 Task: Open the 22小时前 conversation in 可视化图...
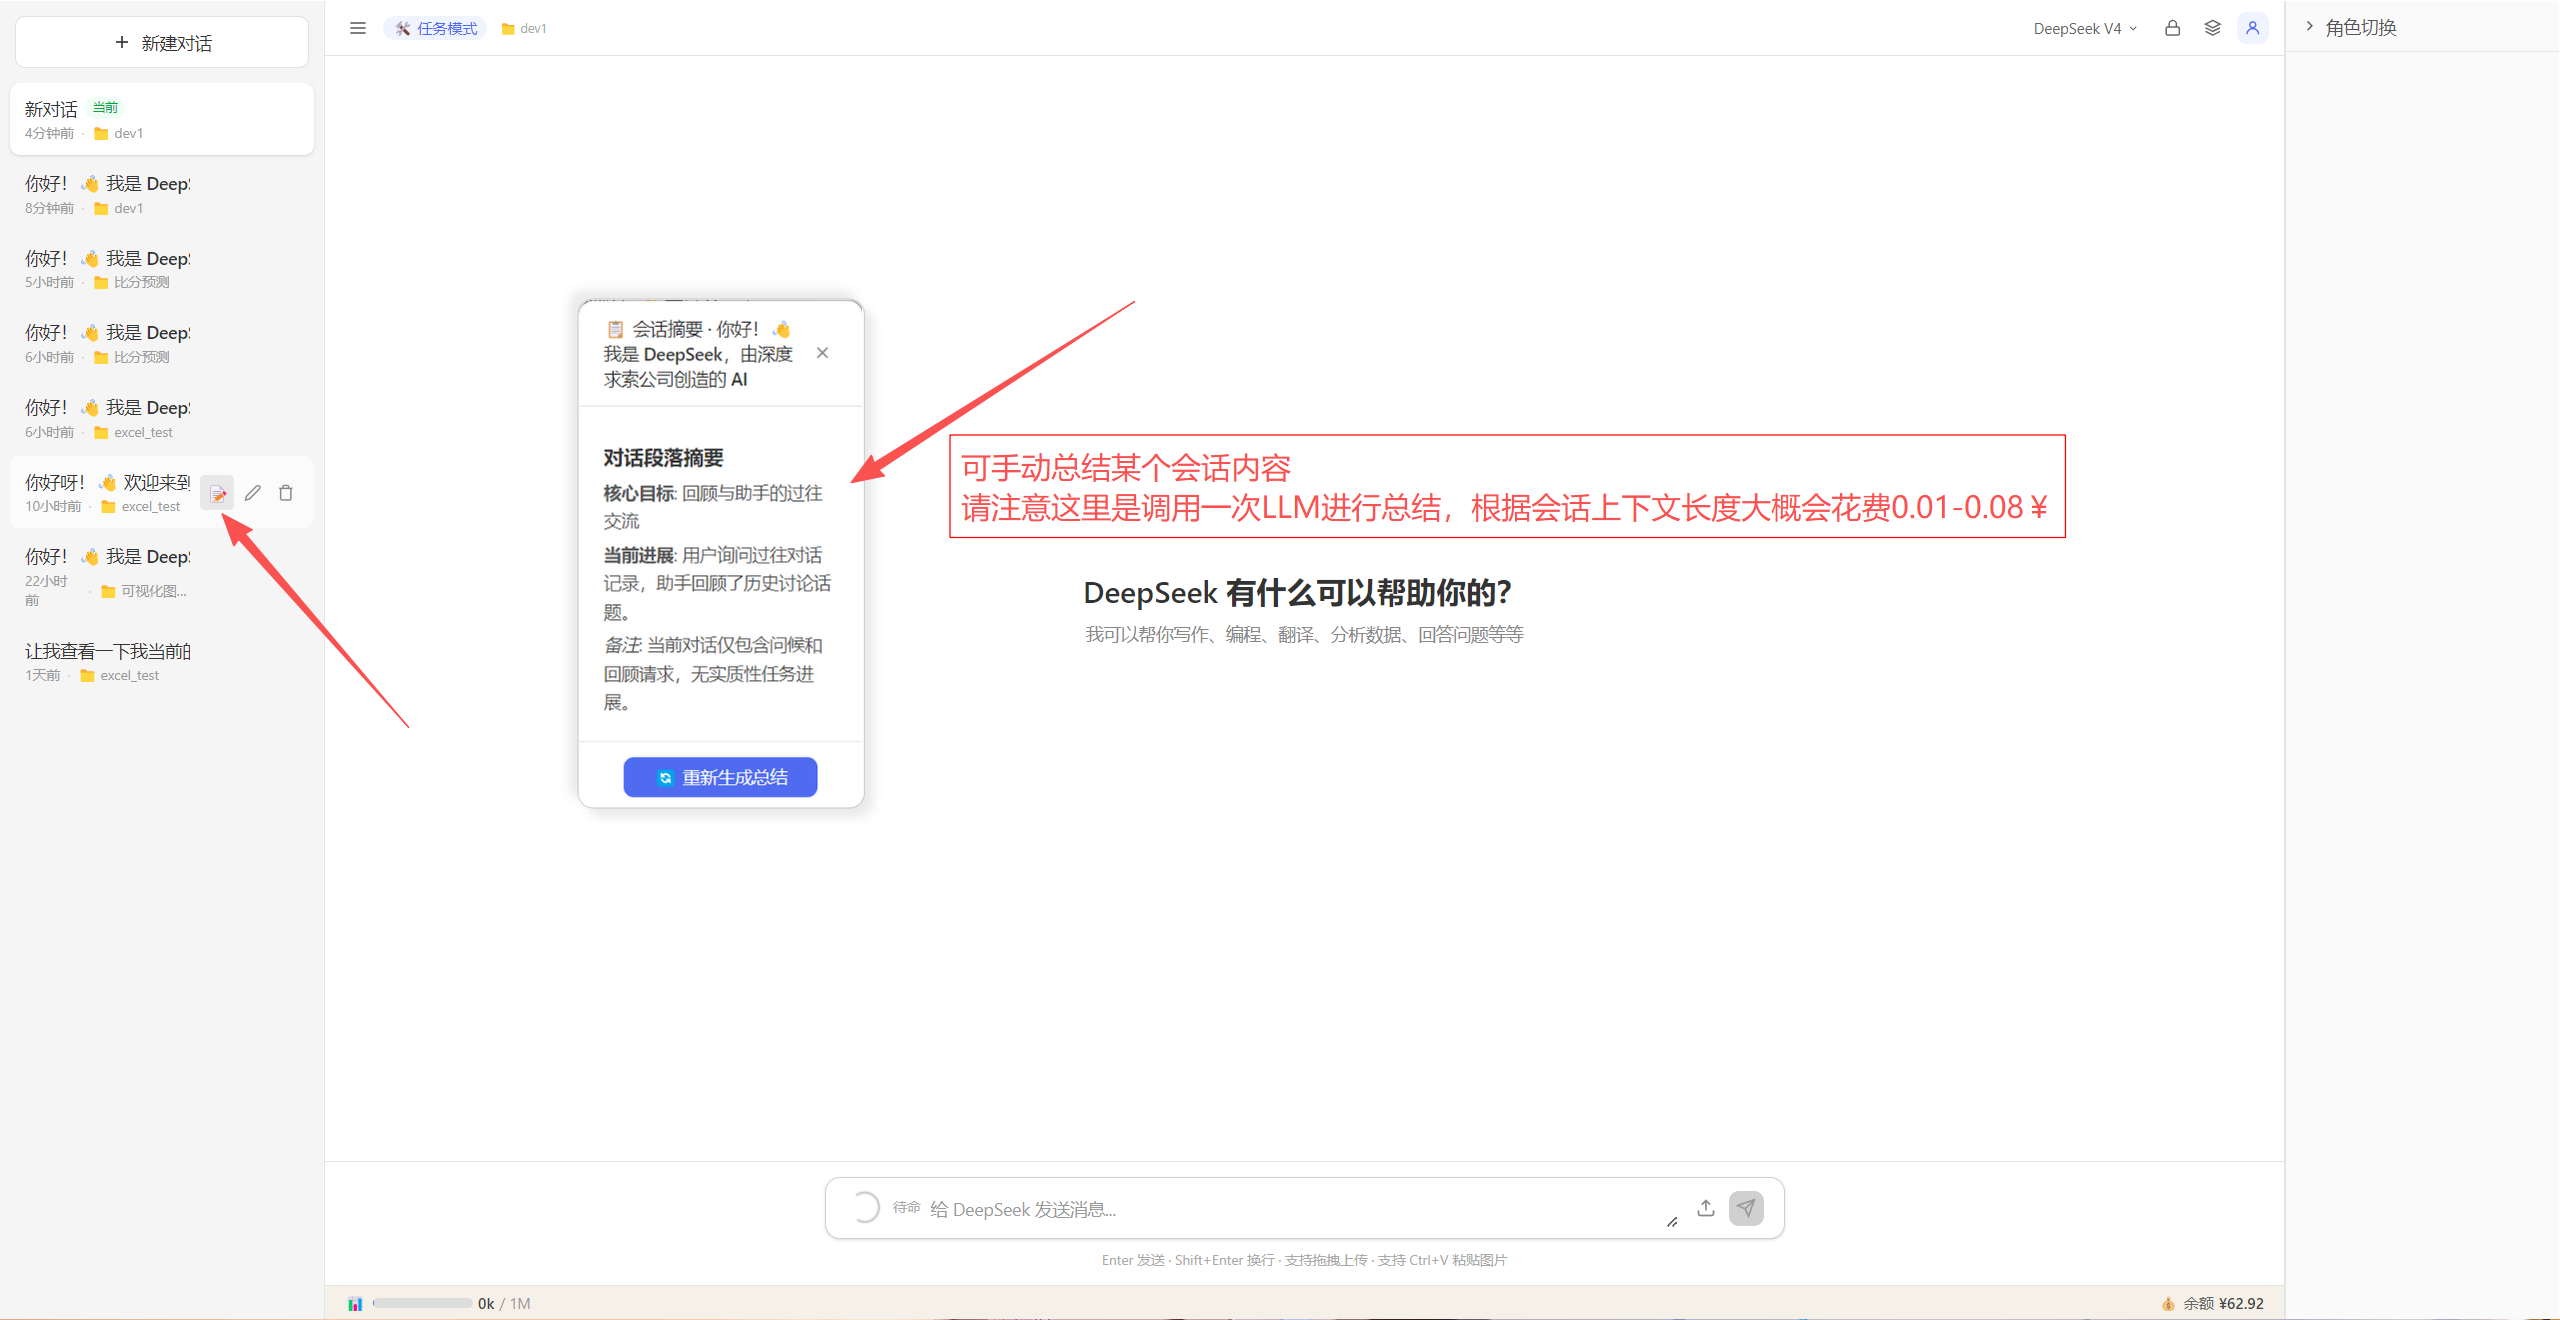coord(162,577)
